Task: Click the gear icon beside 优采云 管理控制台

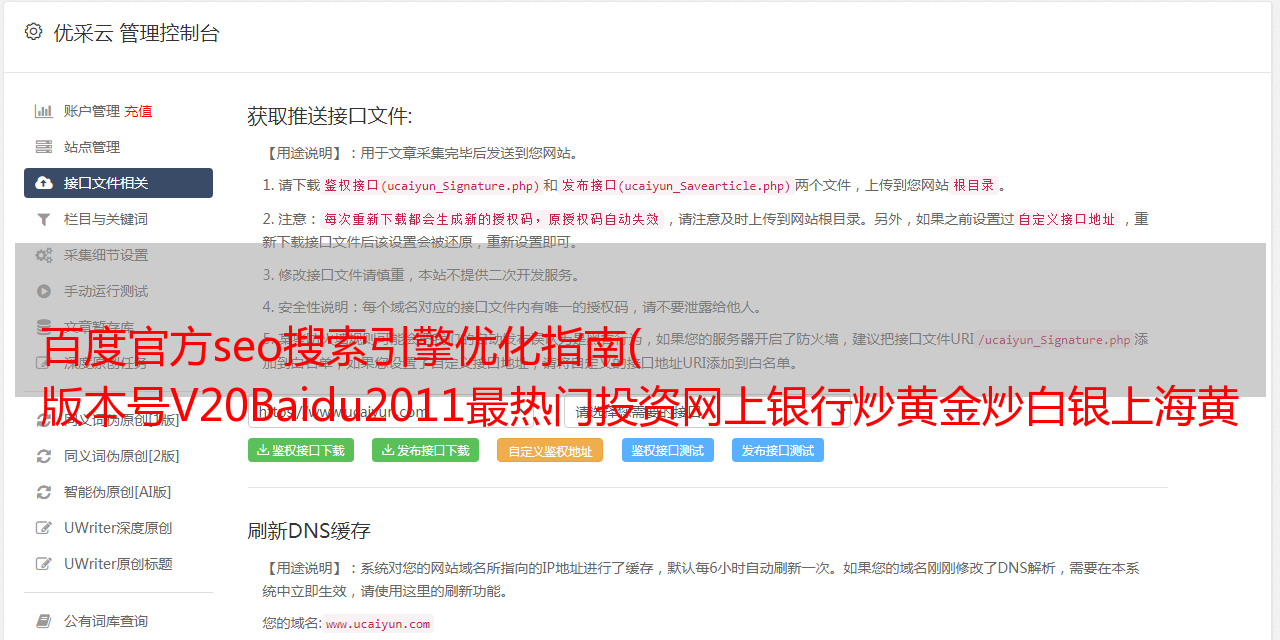Action: [x=34, y=32]
